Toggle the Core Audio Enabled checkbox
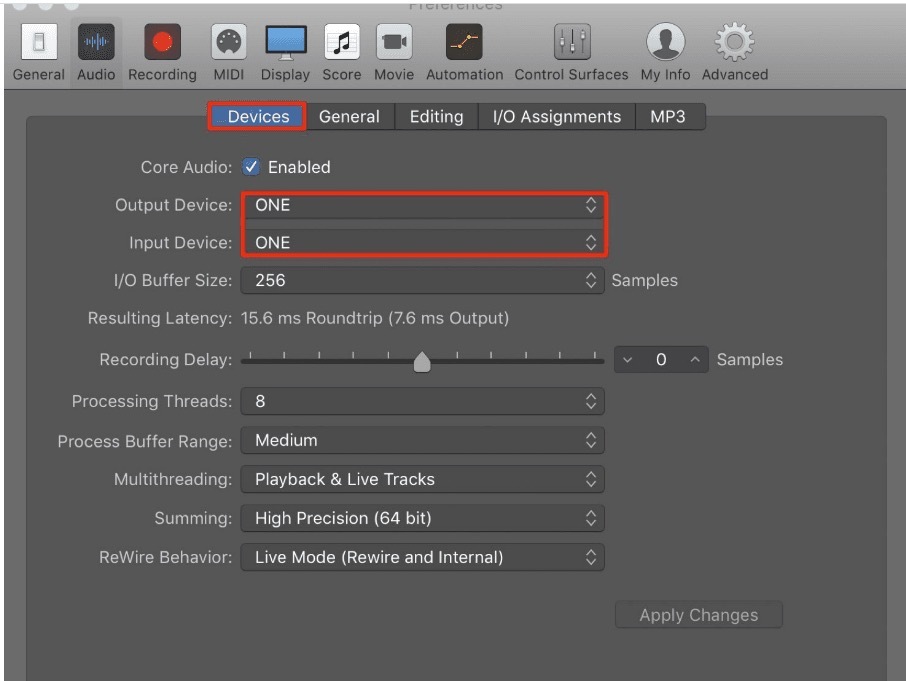This screenshot has width=906, height=681. [x=251, y=167]
